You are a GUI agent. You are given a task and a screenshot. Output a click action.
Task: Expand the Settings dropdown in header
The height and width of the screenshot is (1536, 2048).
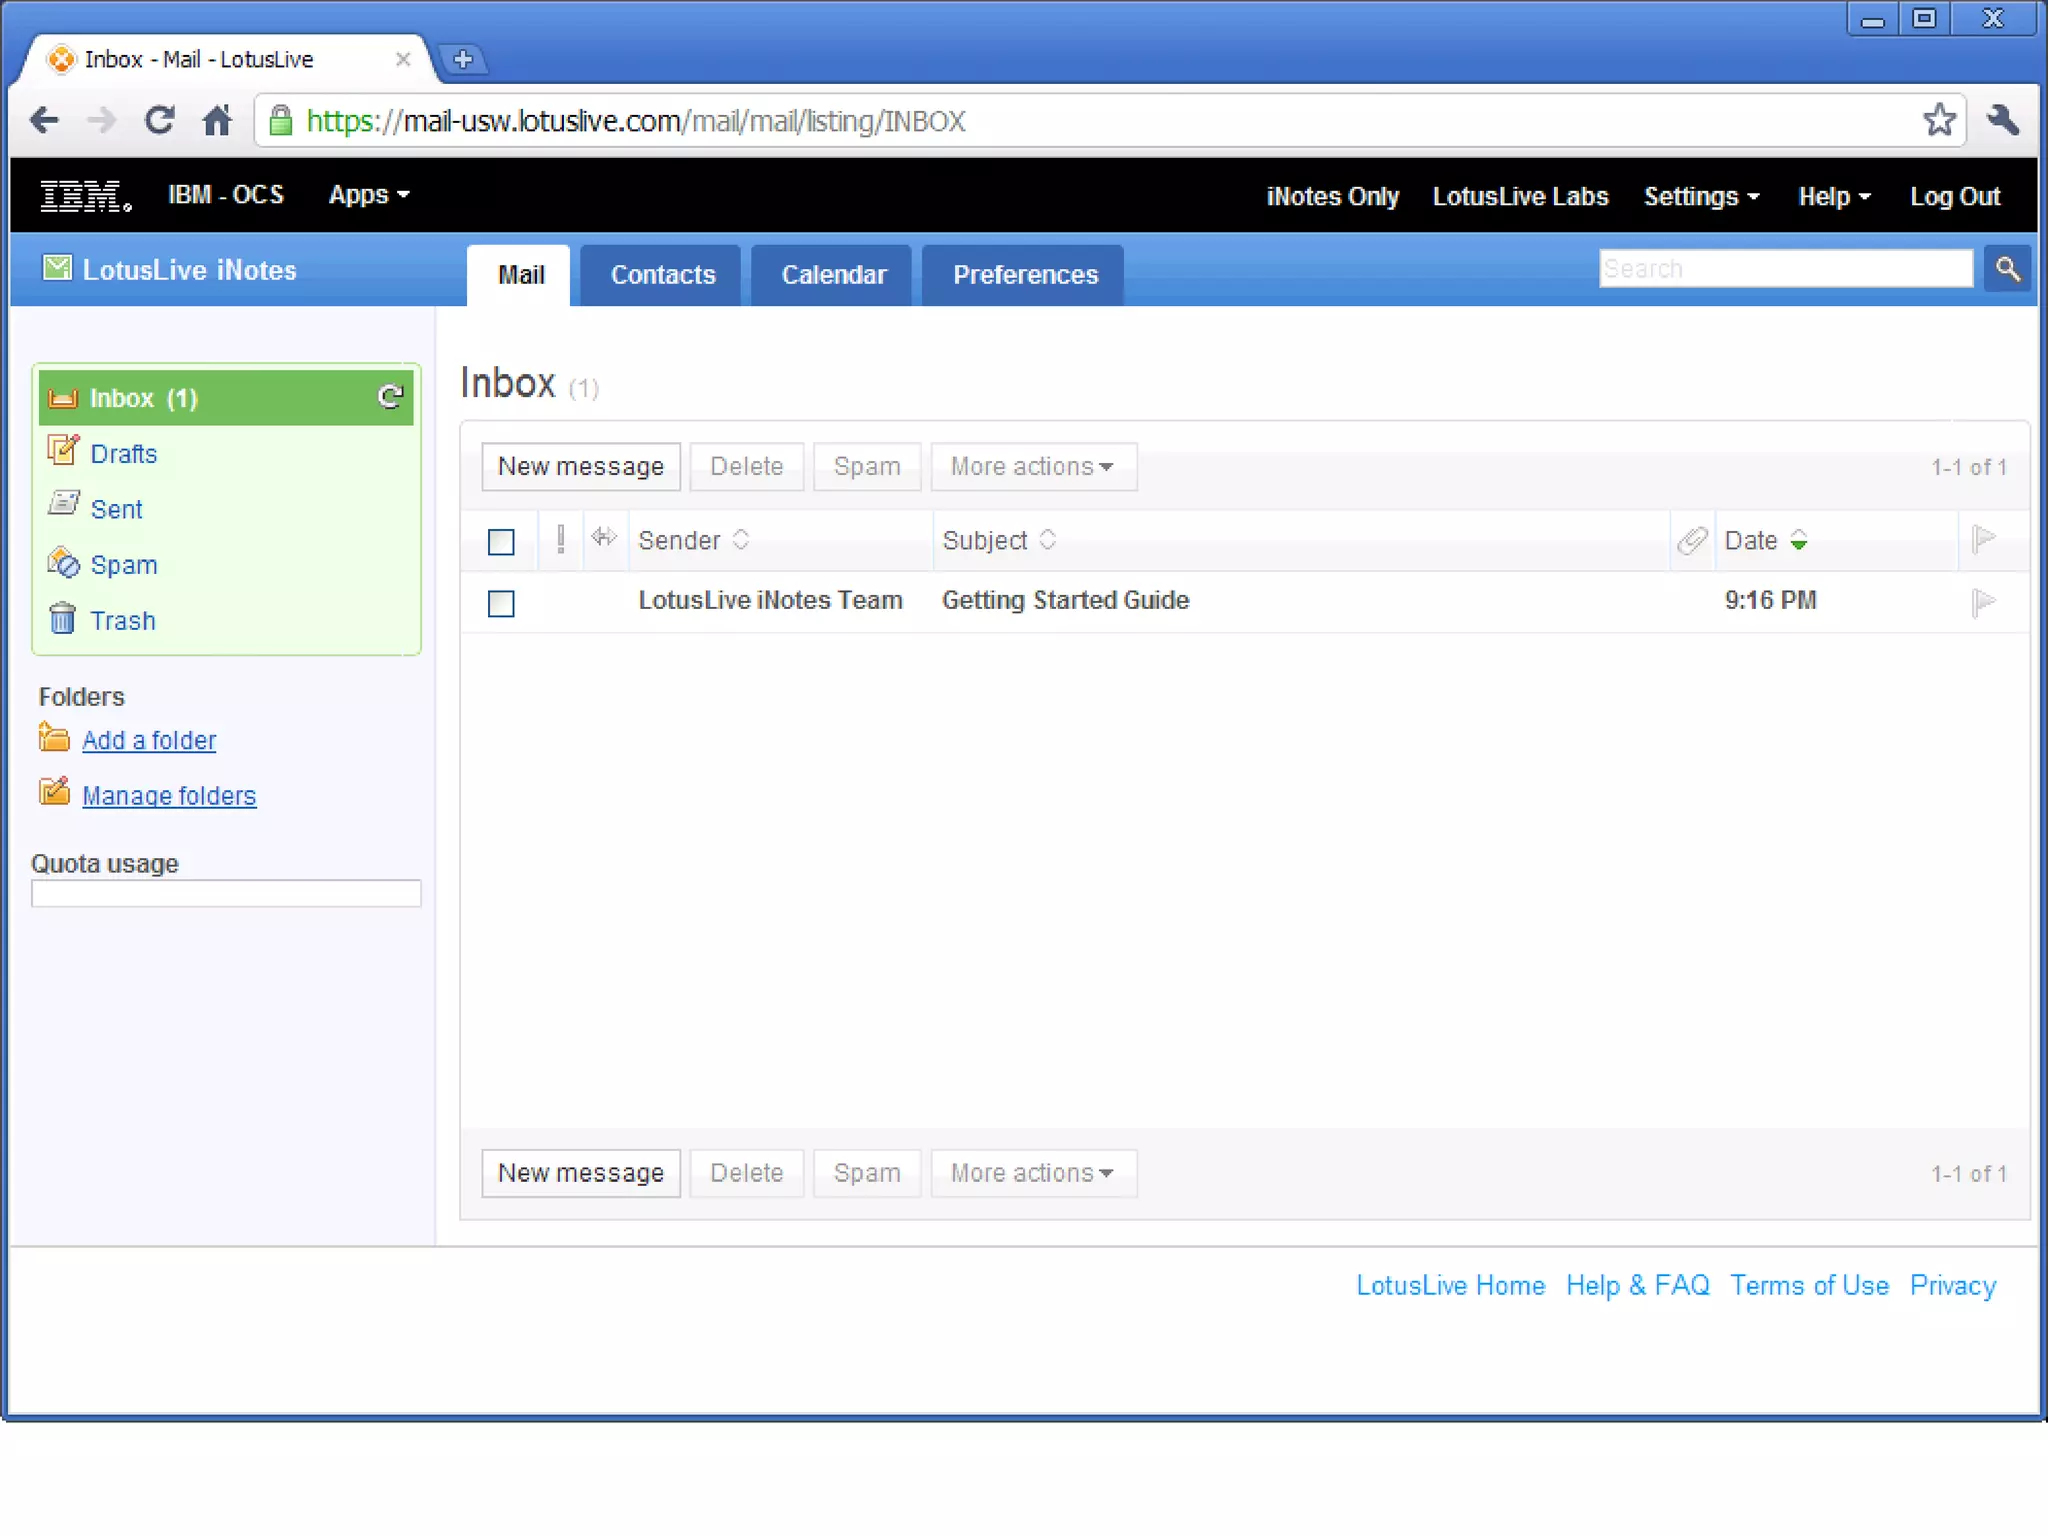tap(1700, 197)
